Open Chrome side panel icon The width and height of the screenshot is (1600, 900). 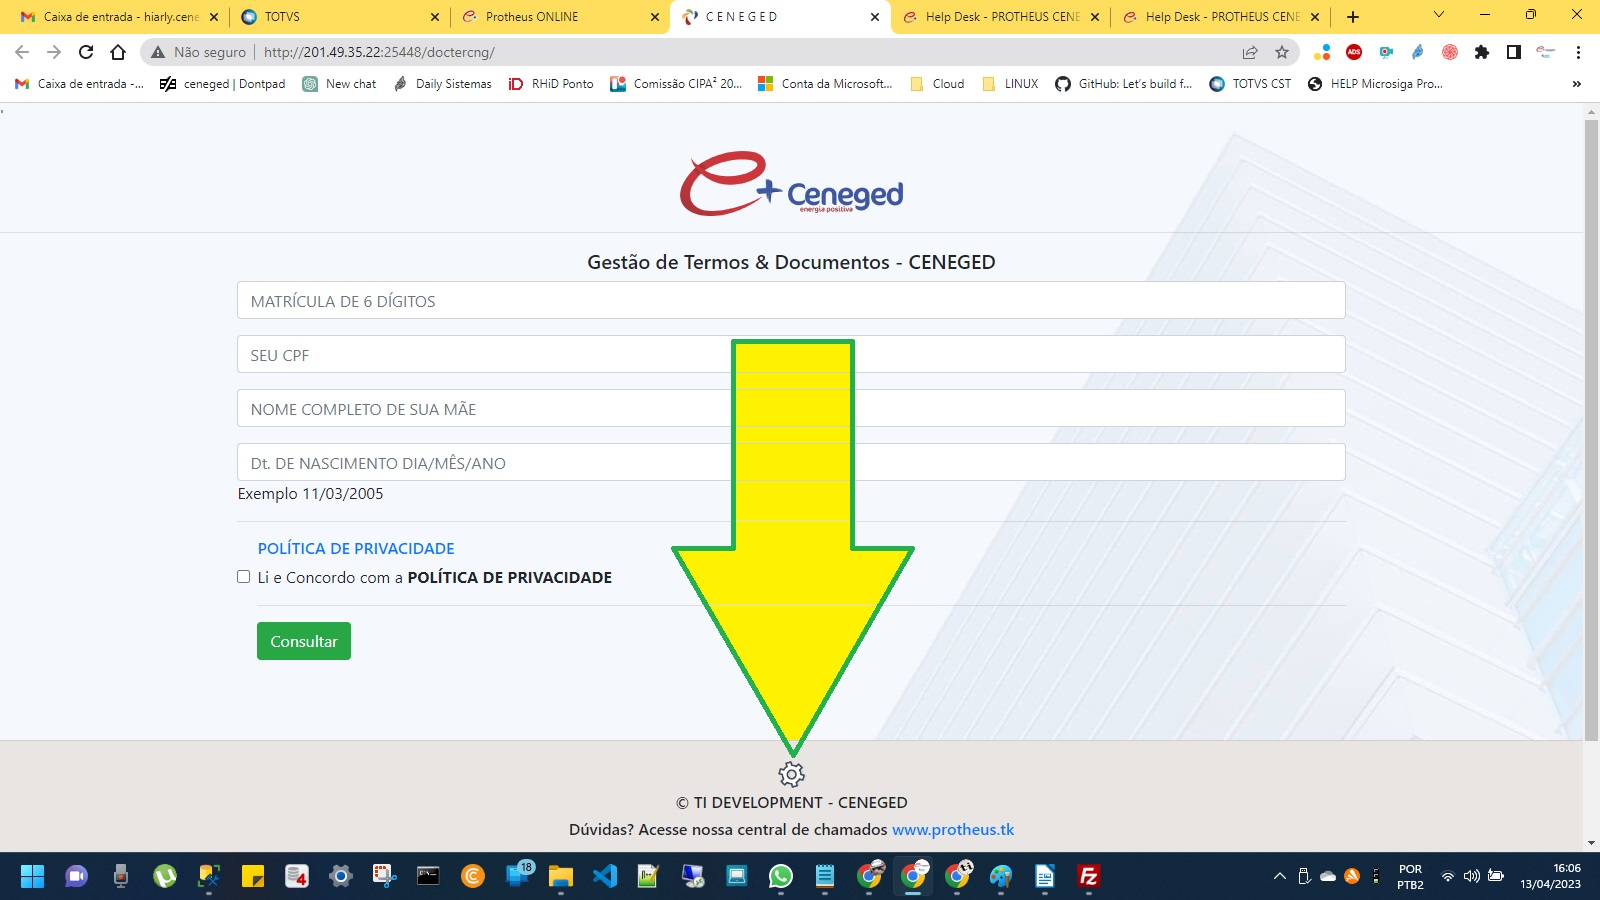tap(1514, 52)
